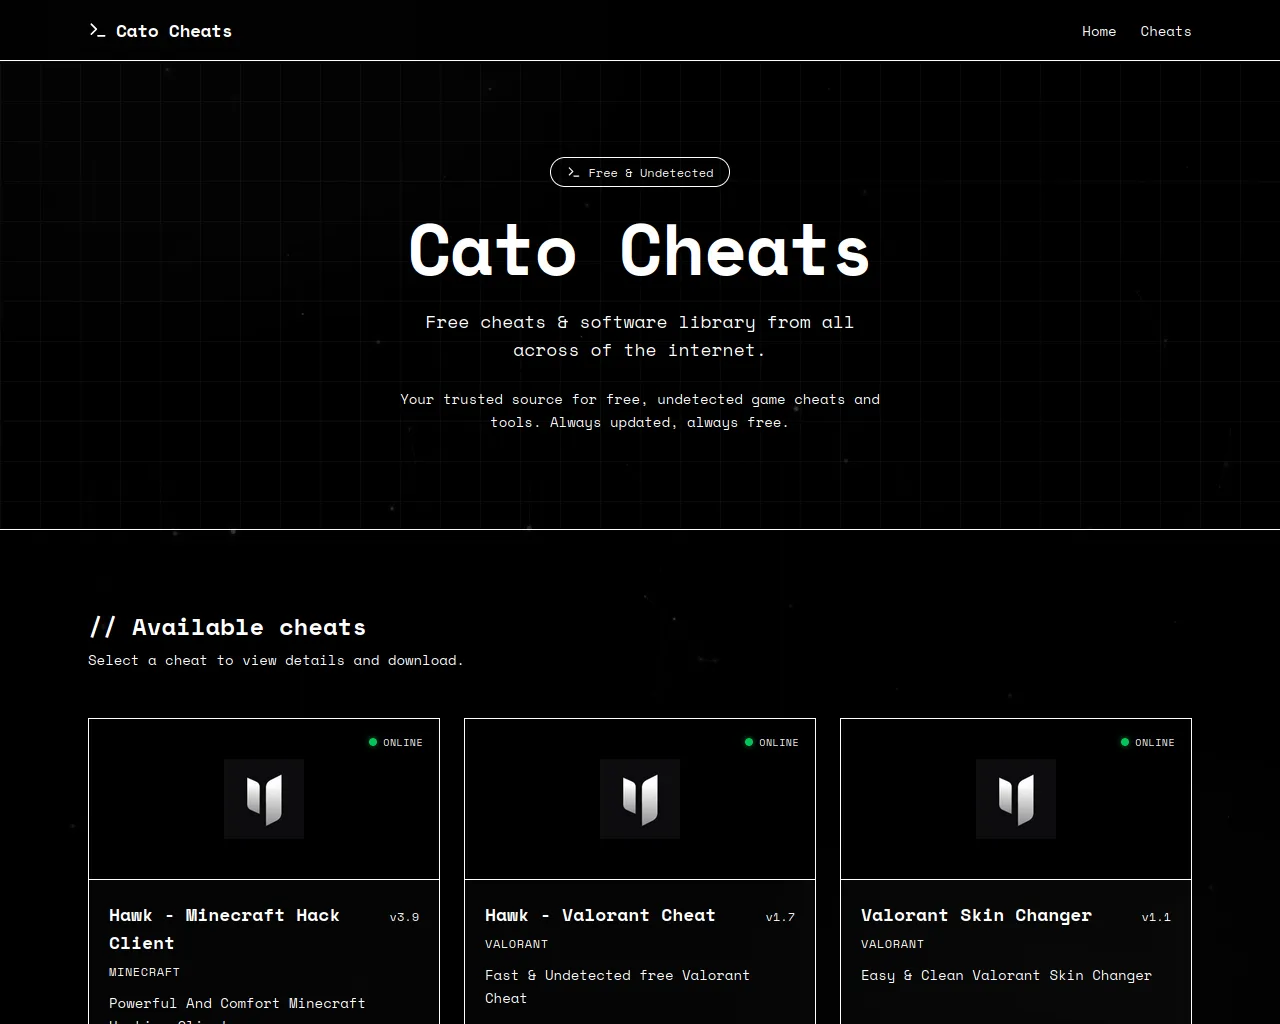Open Valorant Skin Changer logo thumbnail
This screenshot has height=1024, width=1280.
click(x=1016, y=799)
